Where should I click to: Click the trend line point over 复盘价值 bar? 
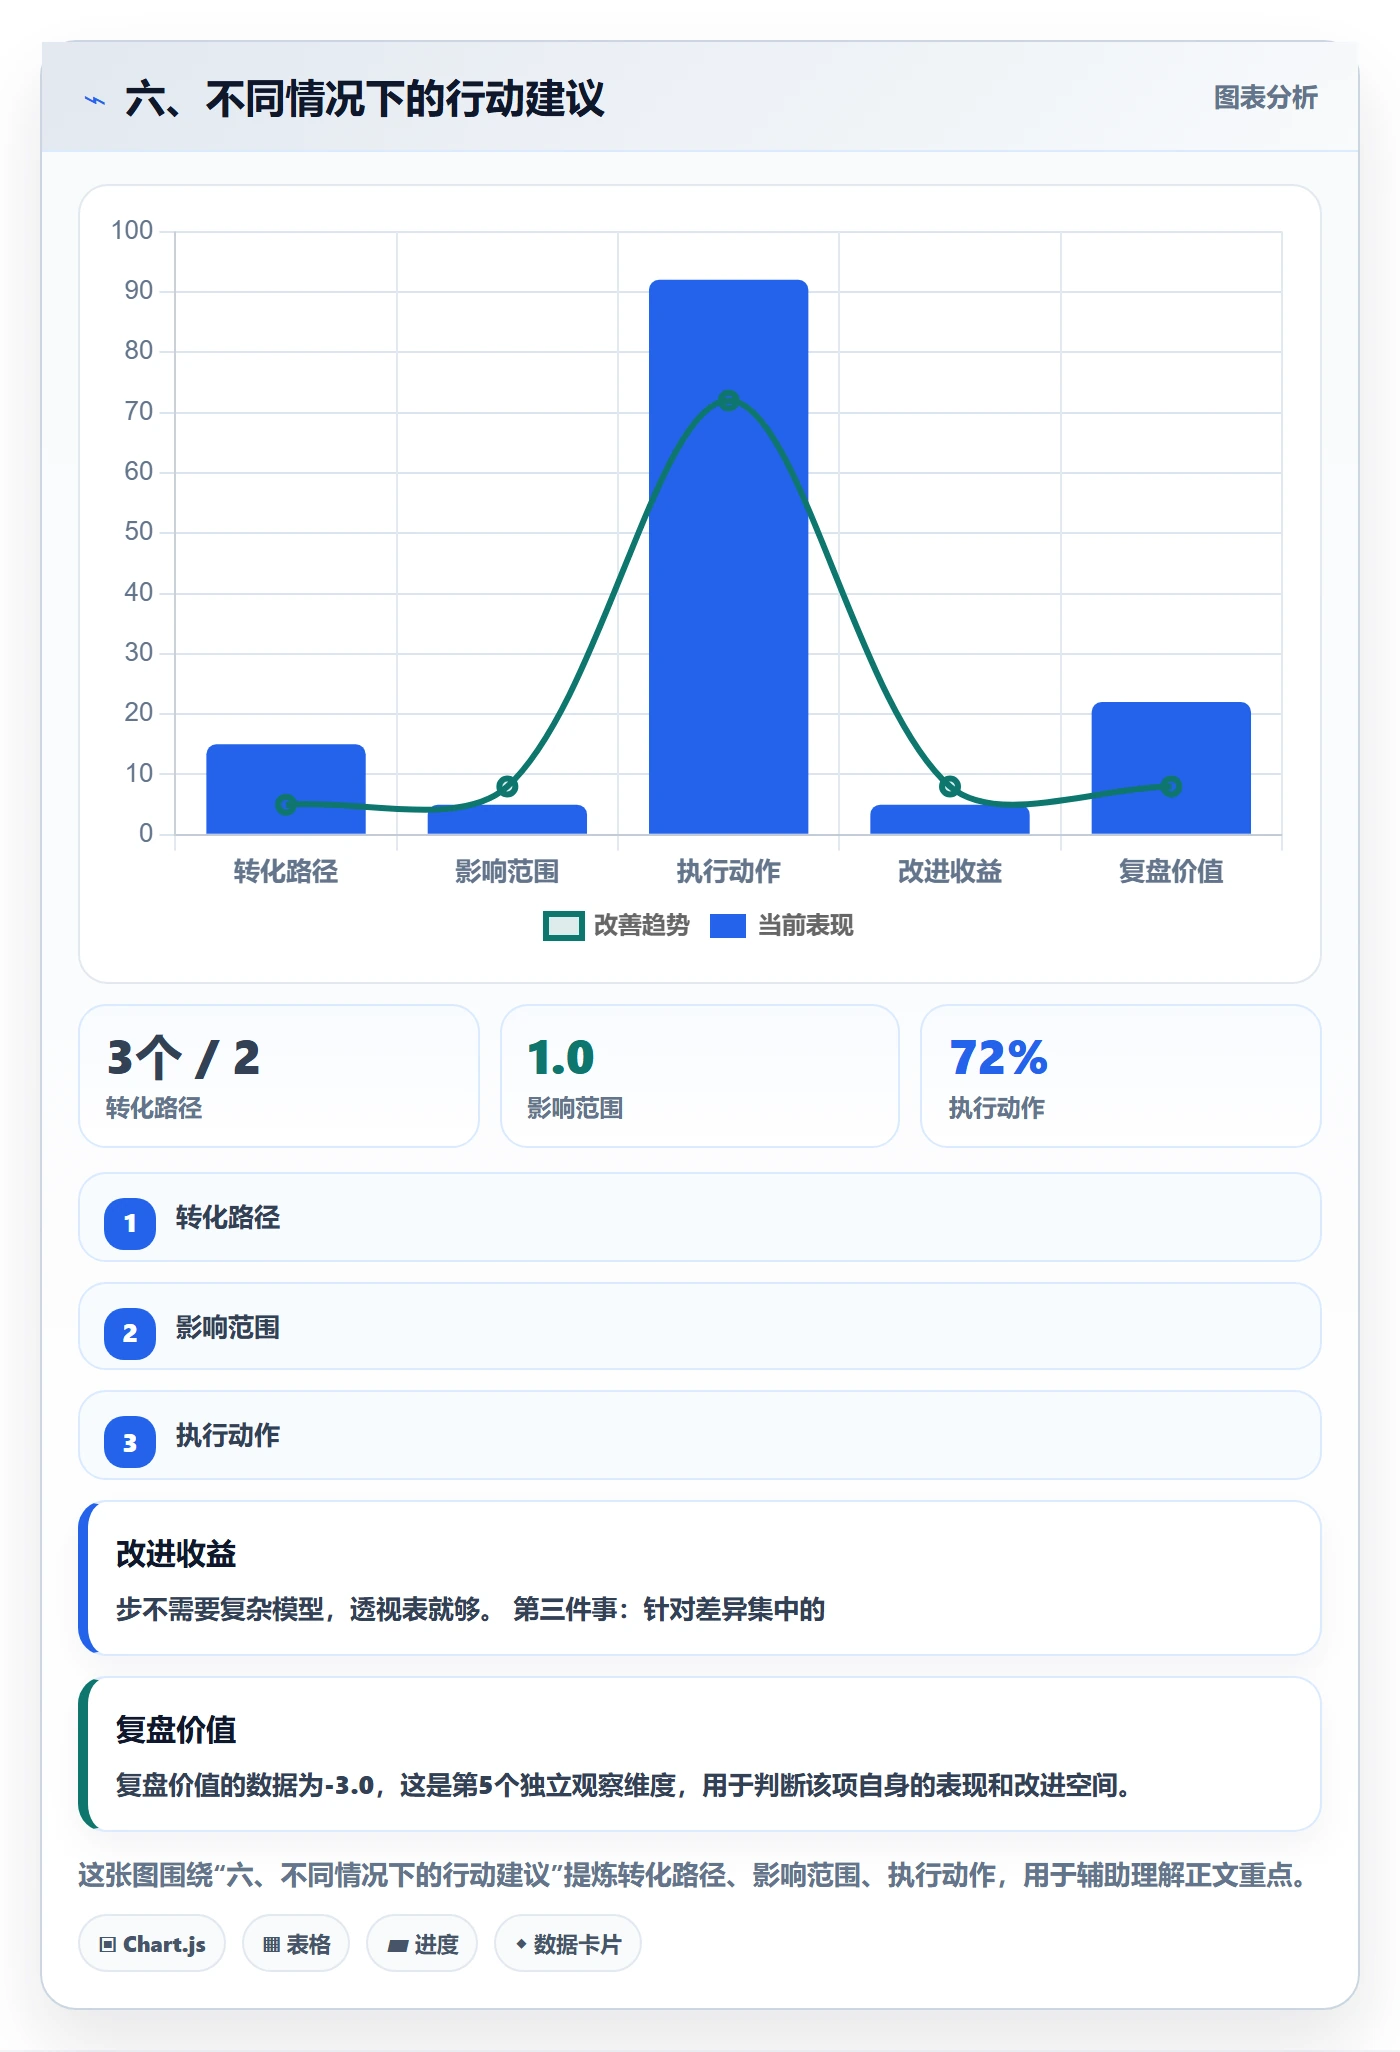1171,786
